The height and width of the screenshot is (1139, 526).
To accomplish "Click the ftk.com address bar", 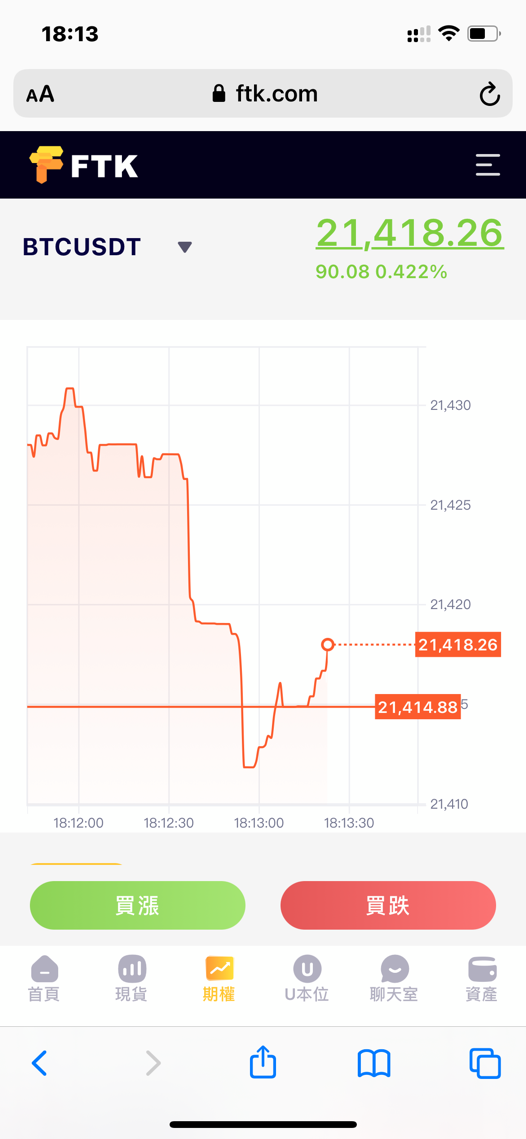I will click(x=263, y=94).
